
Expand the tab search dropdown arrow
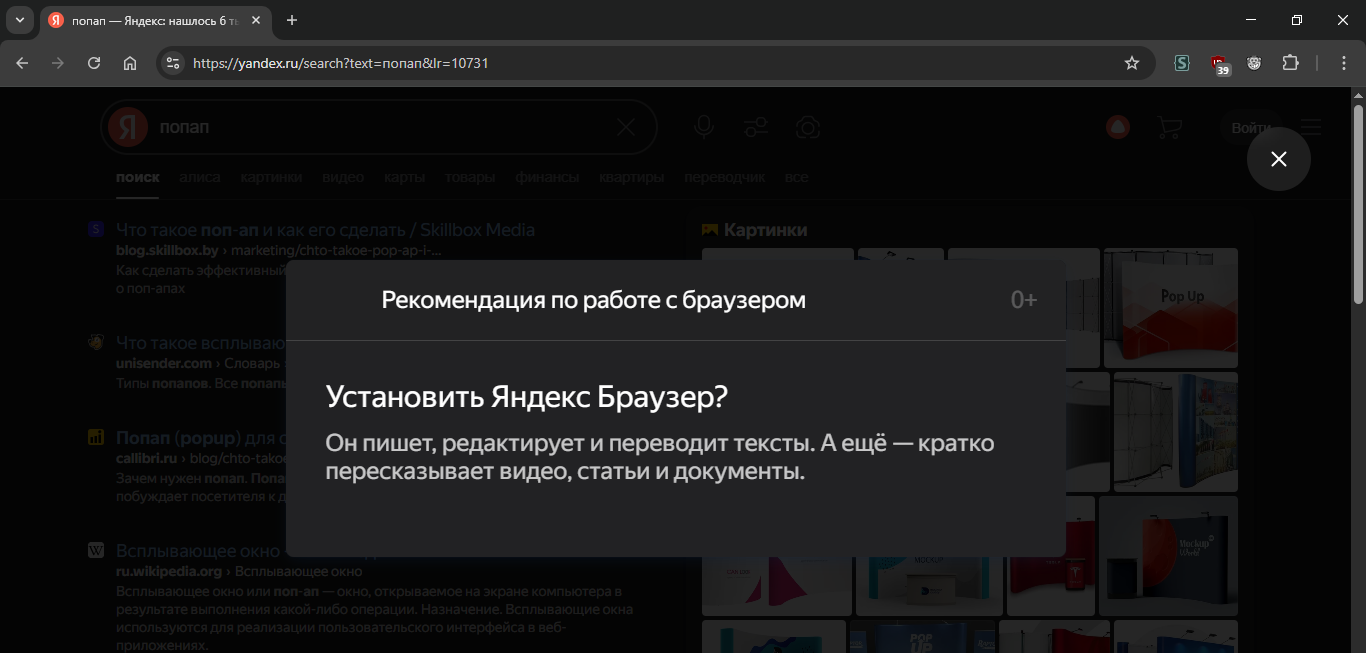[19, 20]
